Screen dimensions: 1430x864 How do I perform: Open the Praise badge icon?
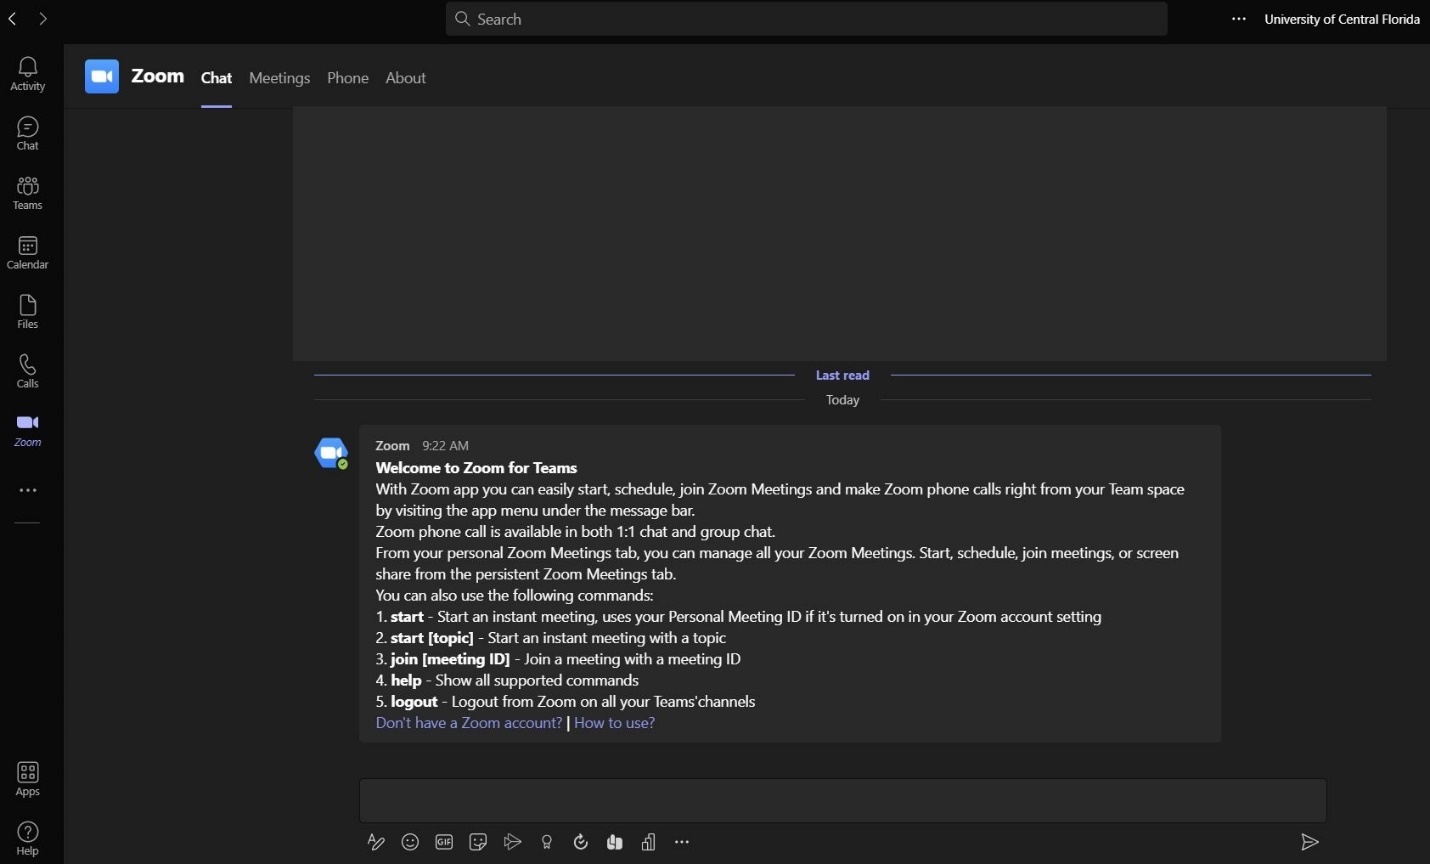click(547, 842)
